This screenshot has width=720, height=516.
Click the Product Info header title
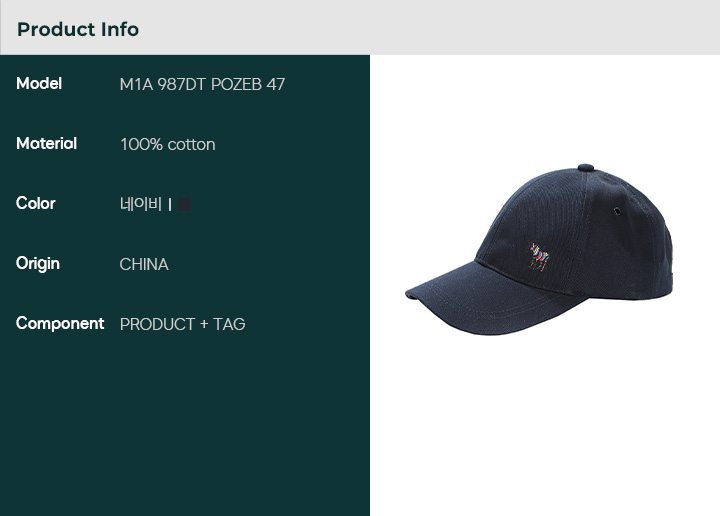78,29
